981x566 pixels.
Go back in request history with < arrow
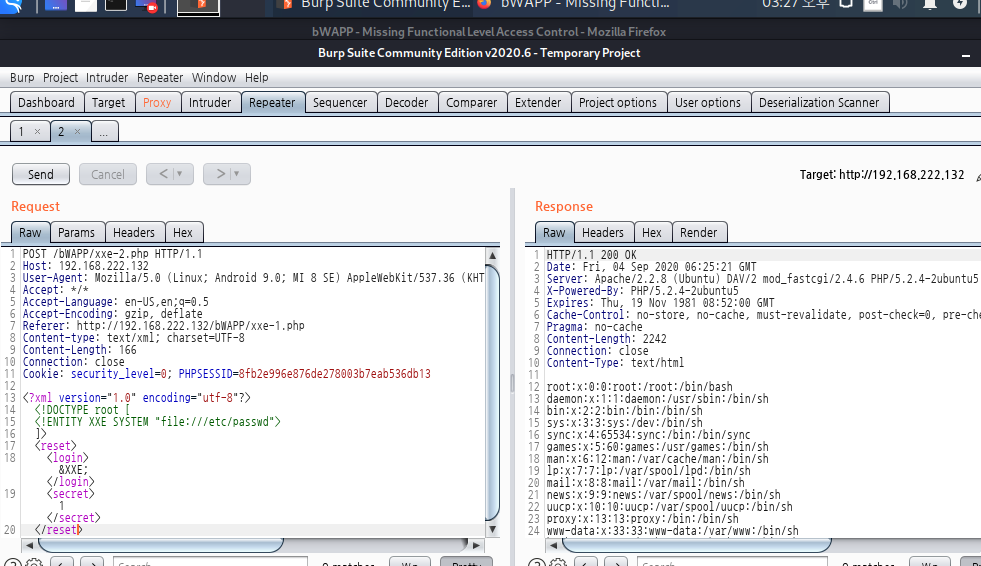[x=163, y=174]
